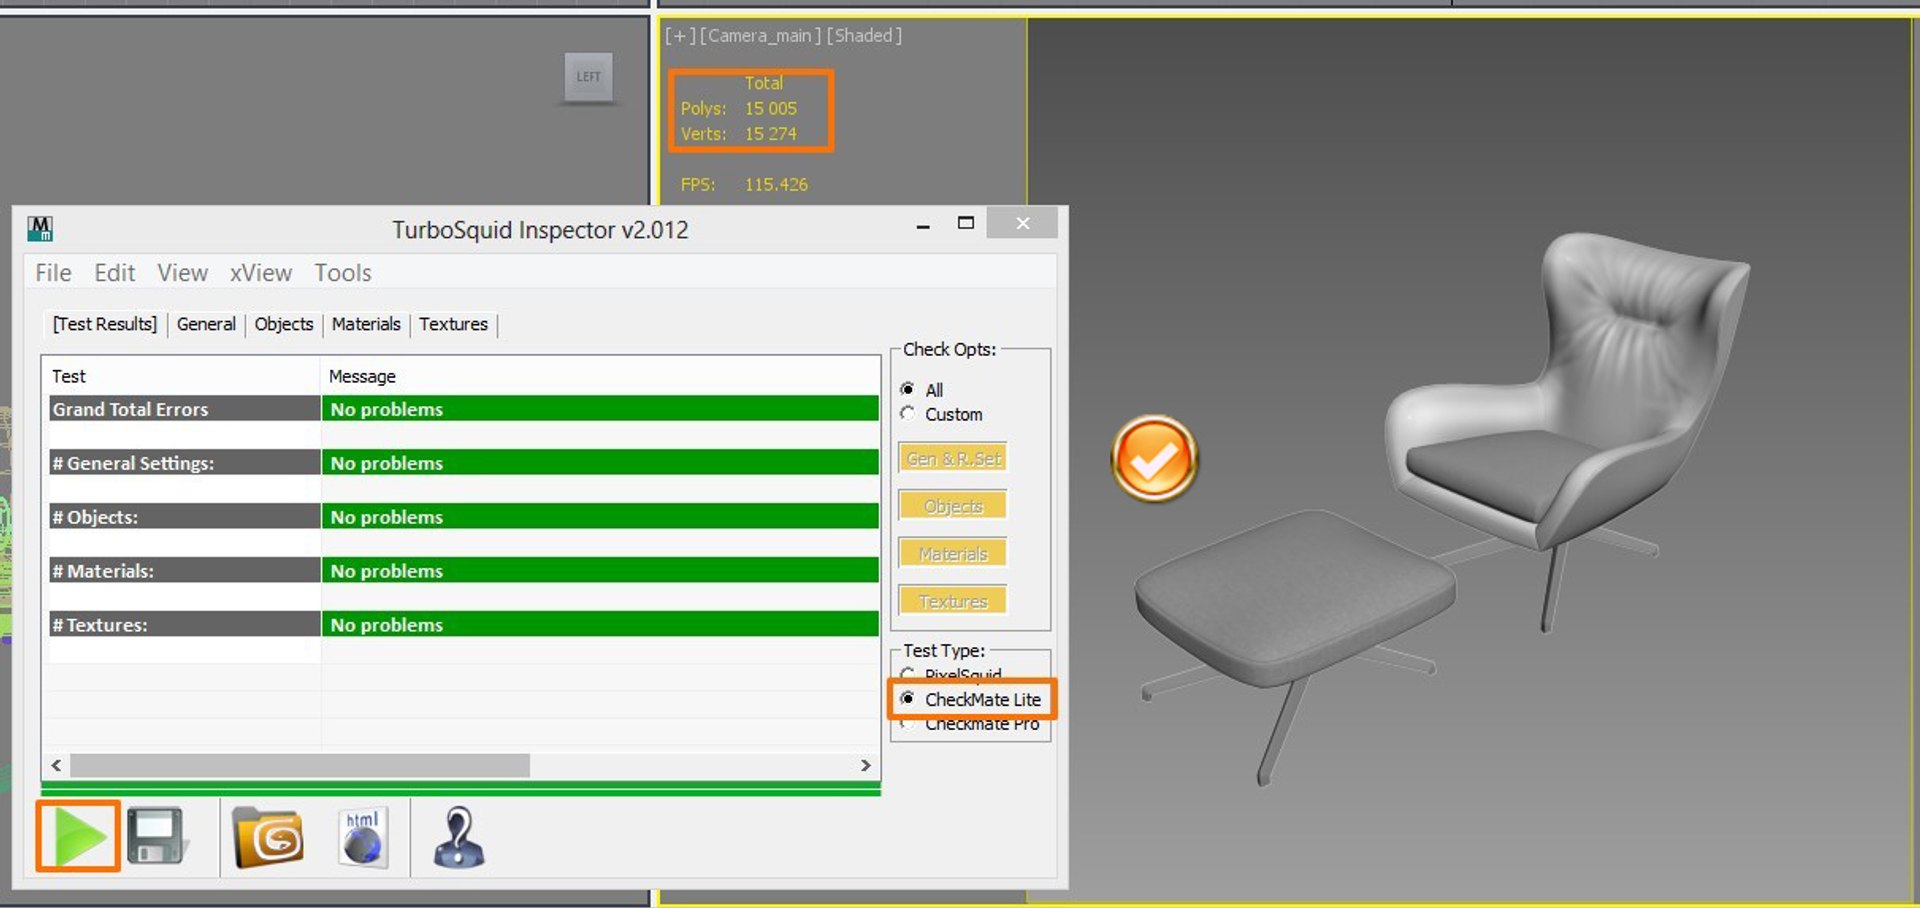Open the Tools menu
Viewport: 1920px width, 908px height.
pos(343,273)
